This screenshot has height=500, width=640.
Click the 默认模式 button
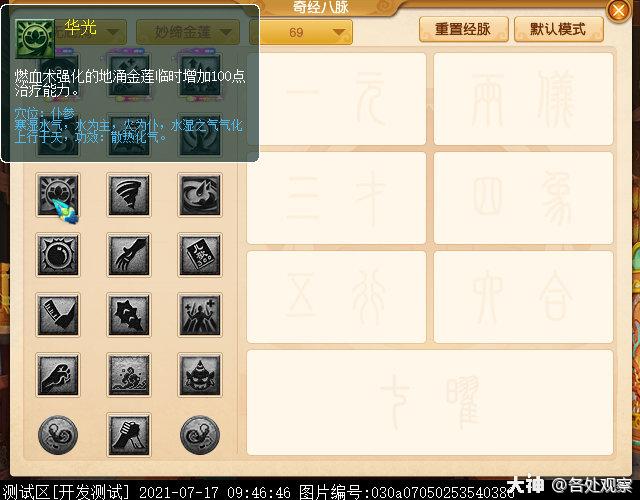pos(558,29)
